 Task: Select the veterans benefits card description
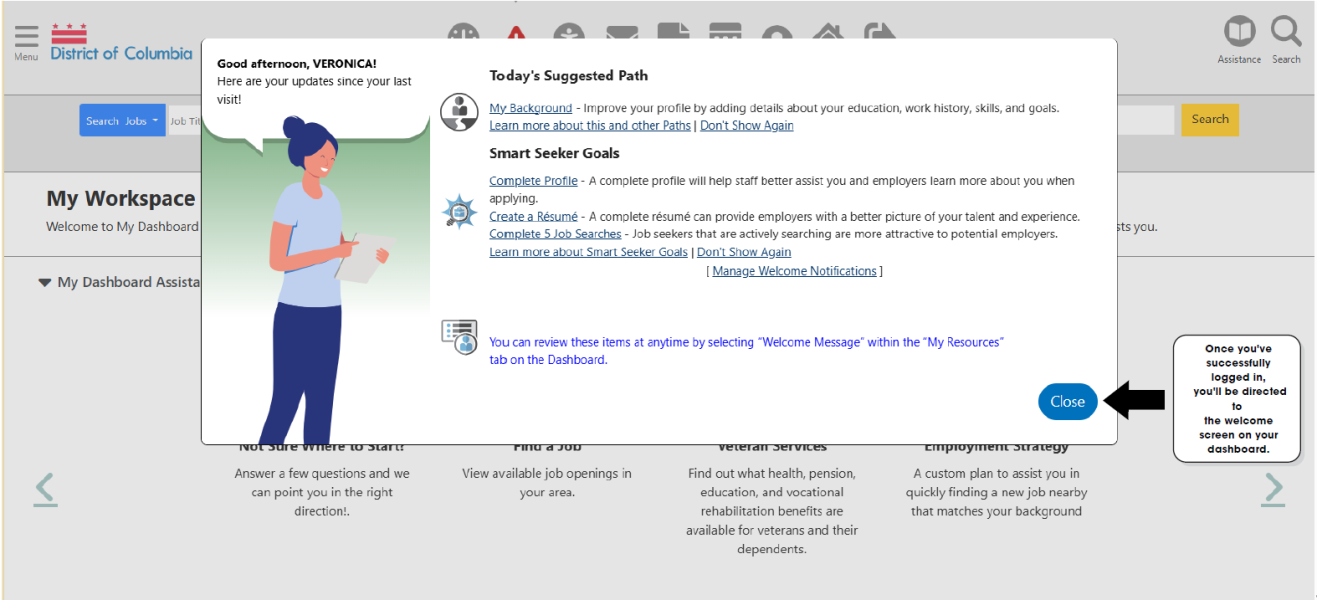tap(772, 511)
